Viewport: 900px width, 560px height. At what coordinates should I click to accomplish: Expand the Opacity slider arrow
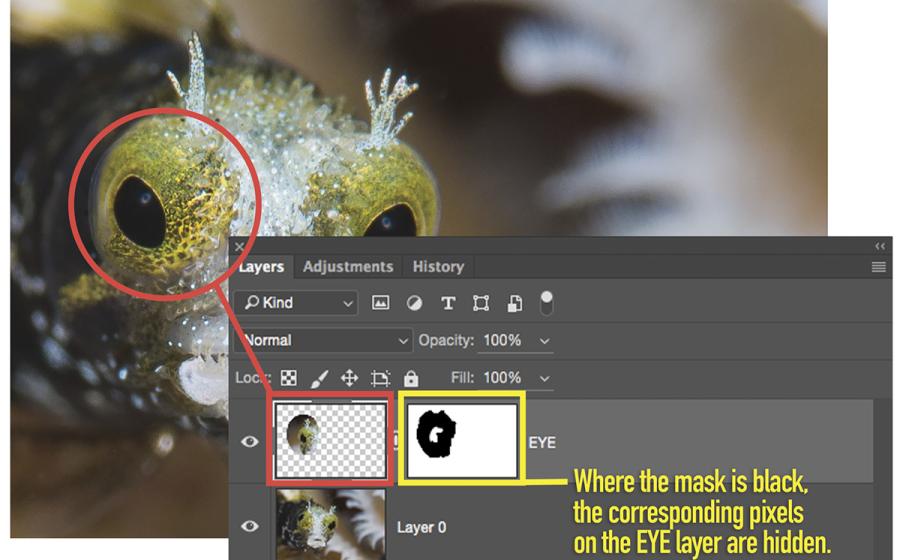545,341
